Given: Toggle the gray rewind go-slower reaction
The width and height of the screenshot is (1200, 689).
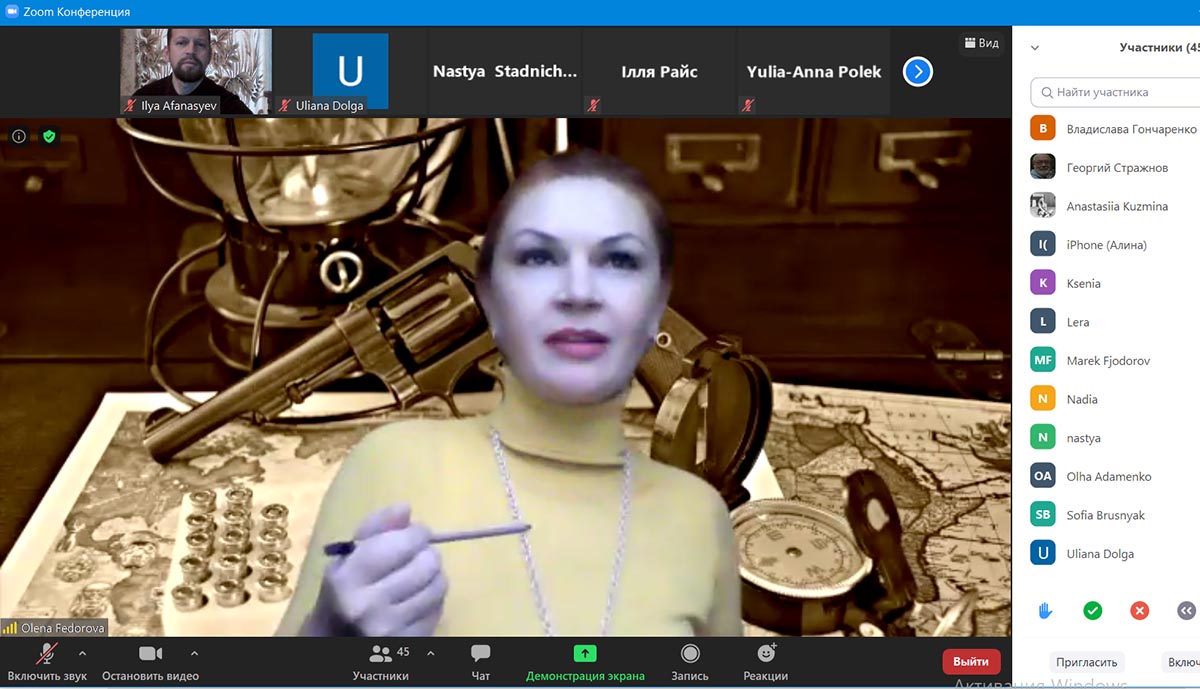Looking at the screenshot, I should (x=1187, y=610).
